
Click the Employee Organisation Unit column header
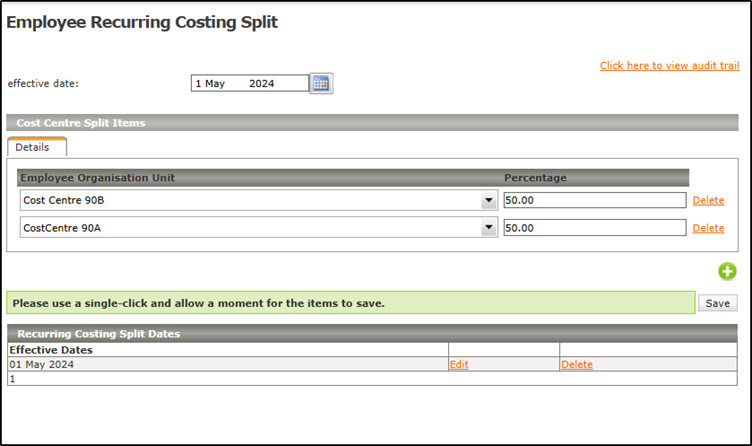[97, 178]
